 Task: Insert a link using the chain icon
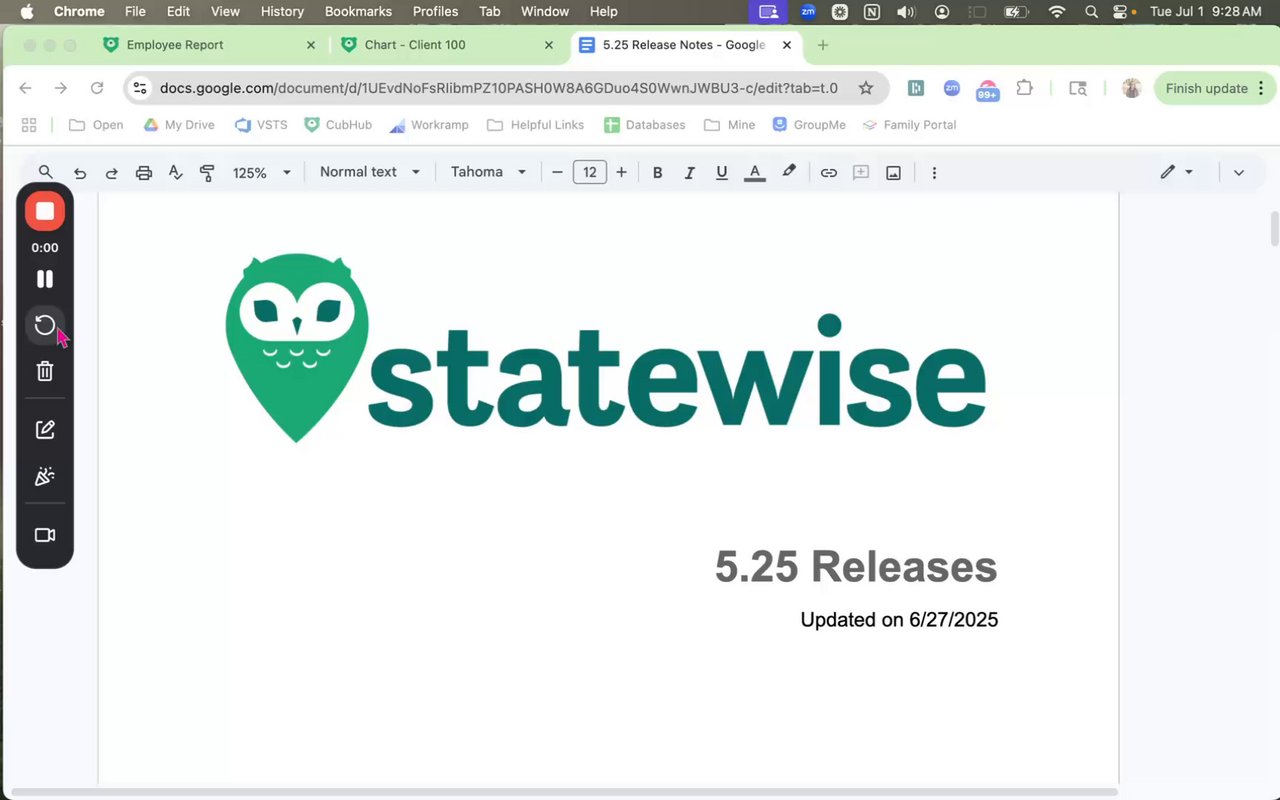[829, 173]
